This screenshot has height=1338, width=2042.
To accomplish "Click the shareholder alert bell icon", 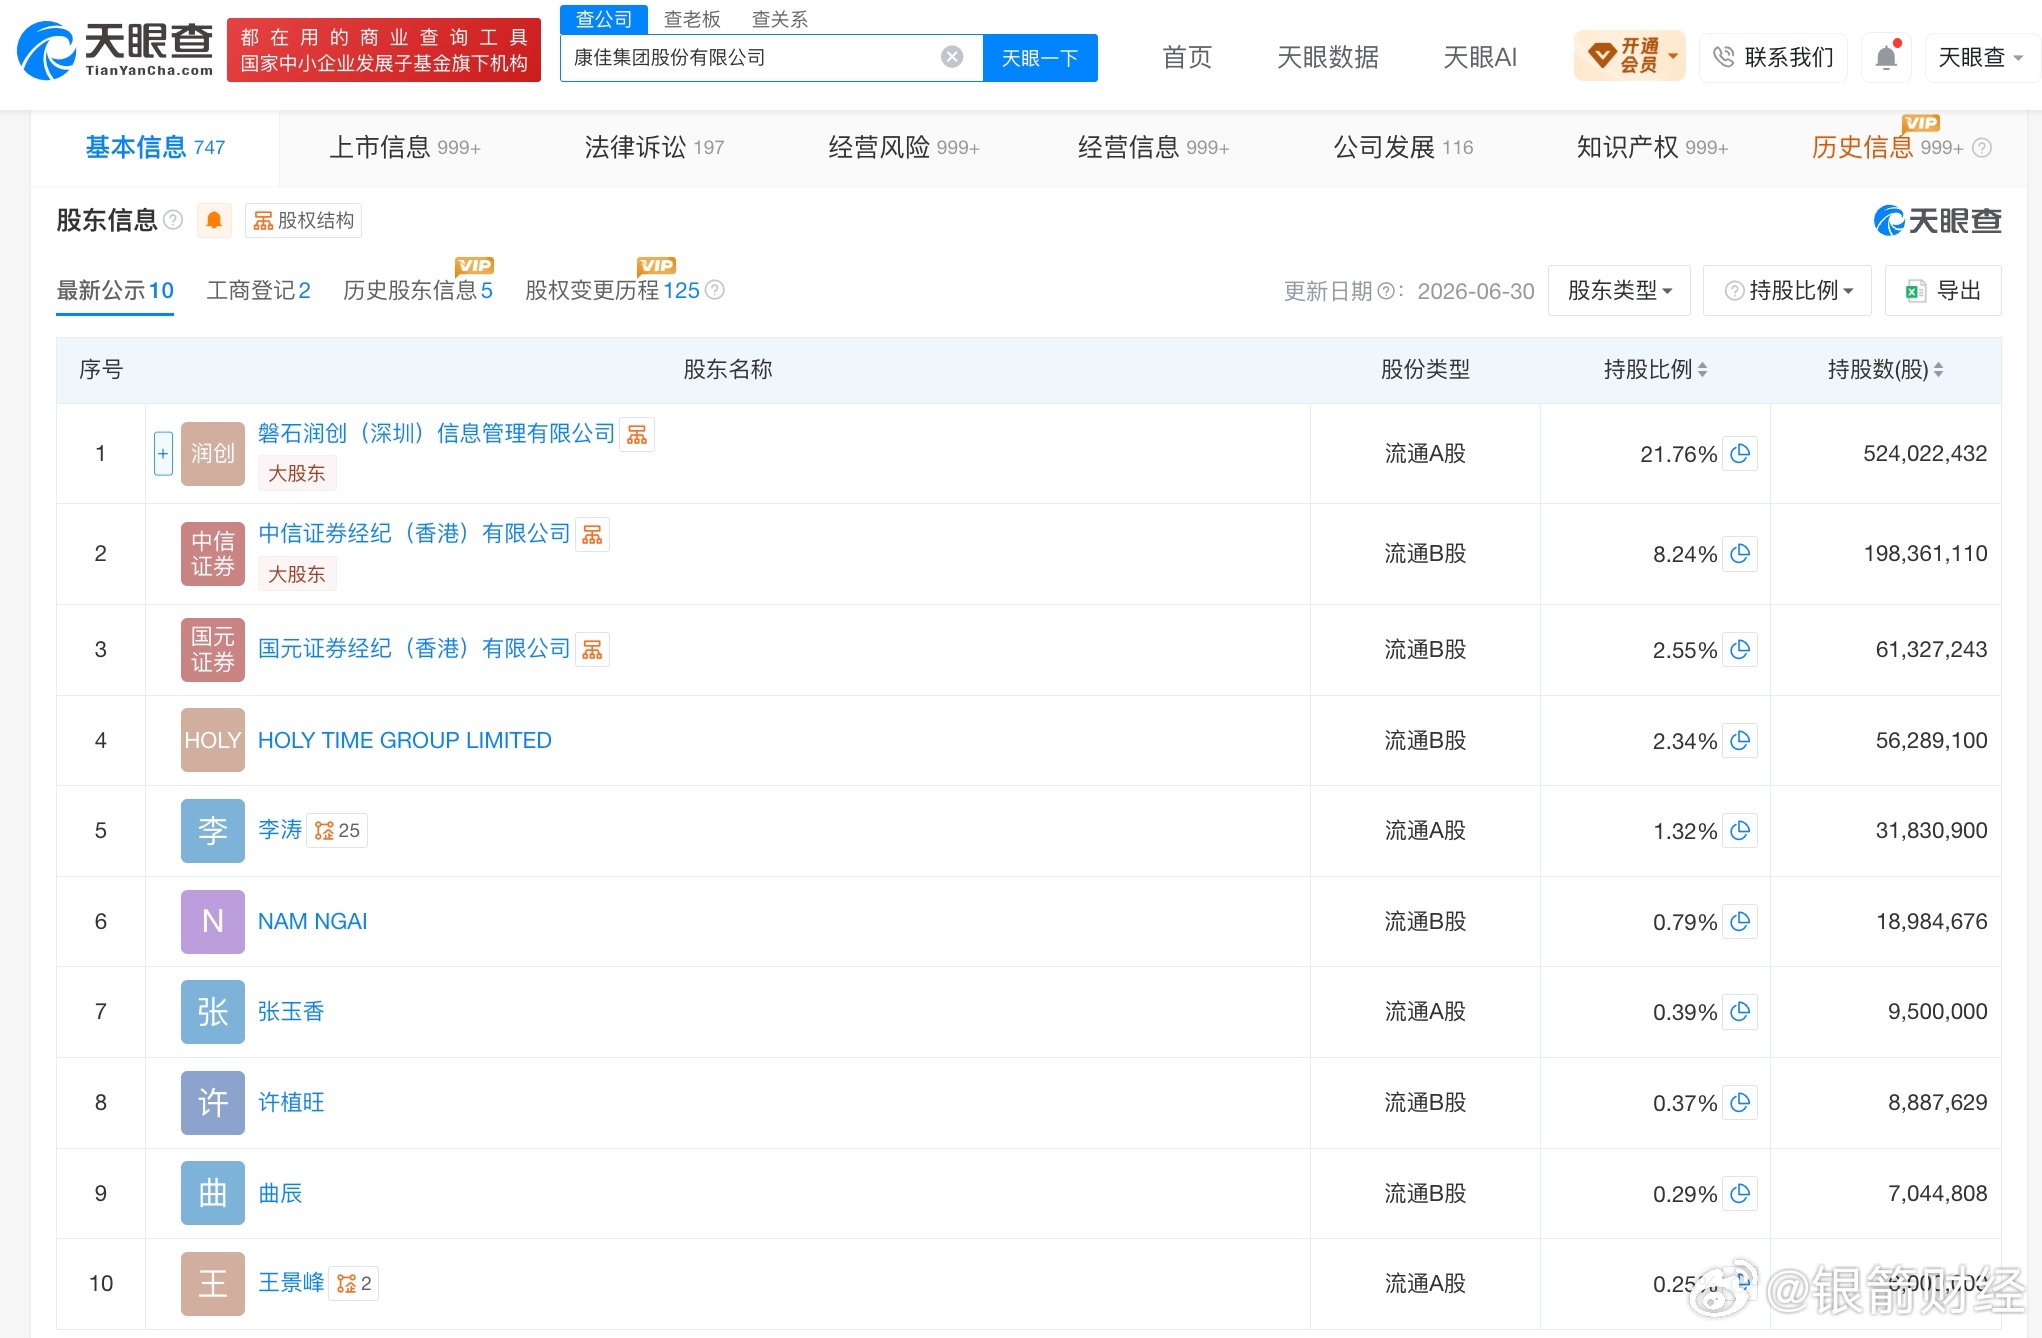I will click(214, 220).
